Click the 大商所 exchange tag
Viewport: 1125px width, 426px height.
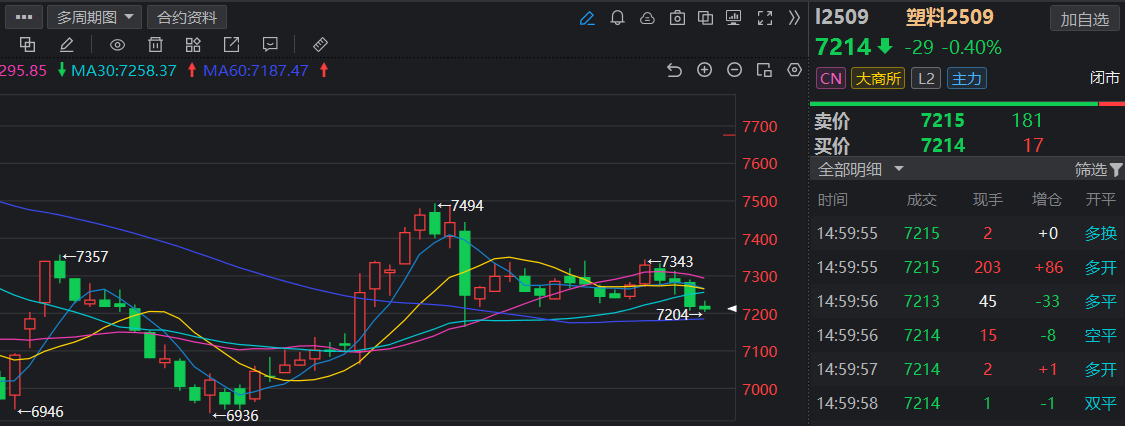click(x=877, y=78)
